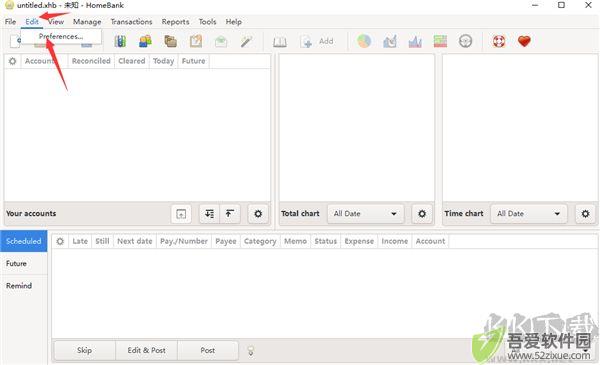Sort by the Future column header in accounts list
Image resolution: width=600 pixels, height=365 pixels.
click(x=193, y=61)
